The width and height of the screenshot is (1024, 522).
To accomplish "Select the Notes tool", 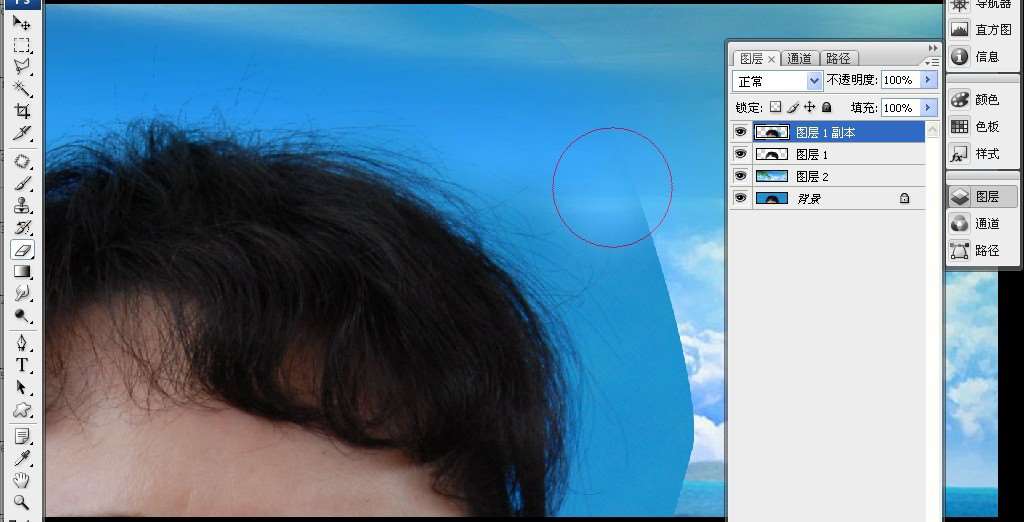I will (22, 436).
